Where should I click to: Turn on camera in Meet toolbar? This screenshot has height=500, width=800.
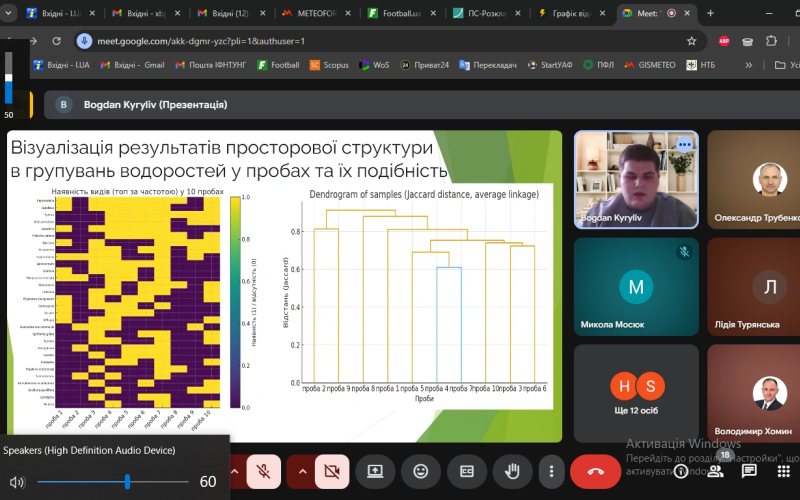332,471
